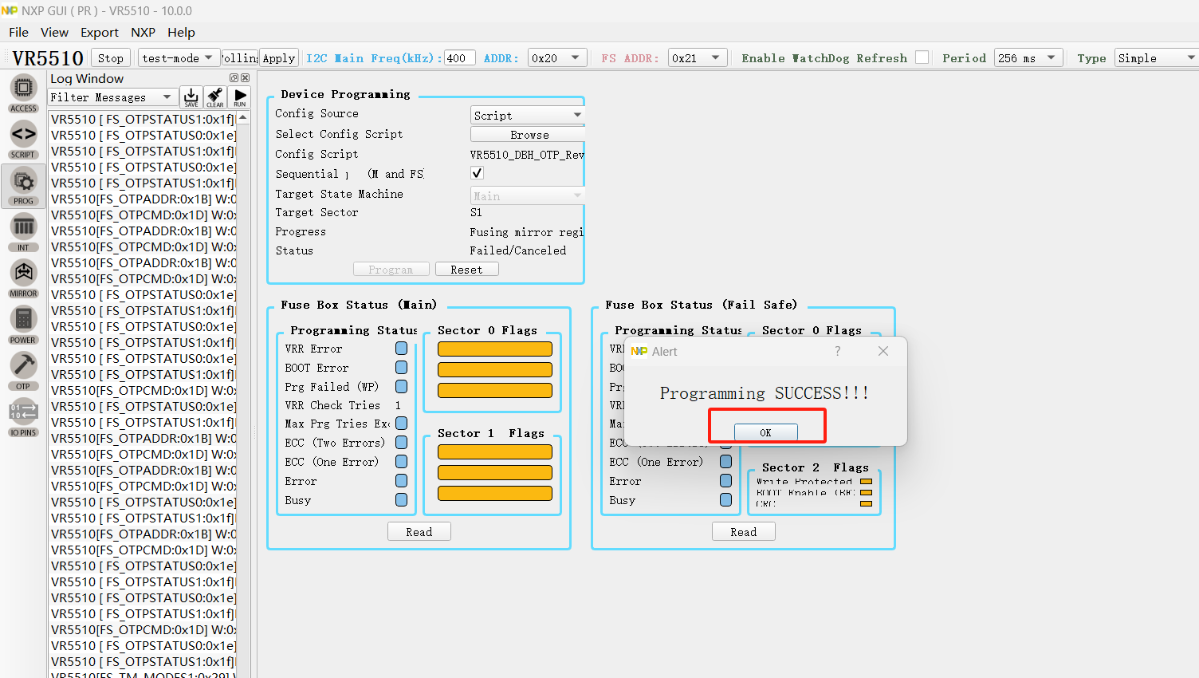Image resolution: width=1199 pixels, height=678 pixels.
Task: Open the Filter Messages dropdown
Action: click(112, 97)
